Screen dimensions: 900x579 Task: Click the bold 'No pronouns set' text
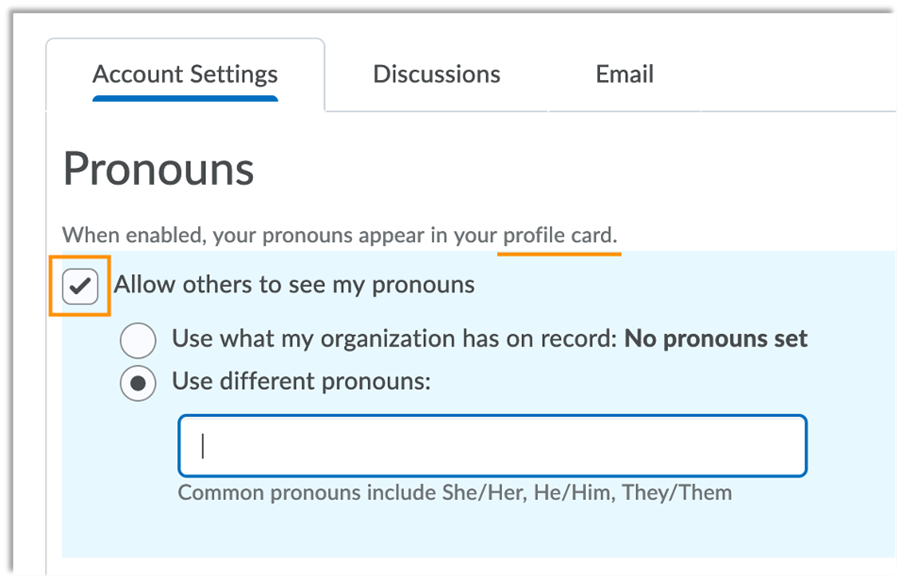716,339
